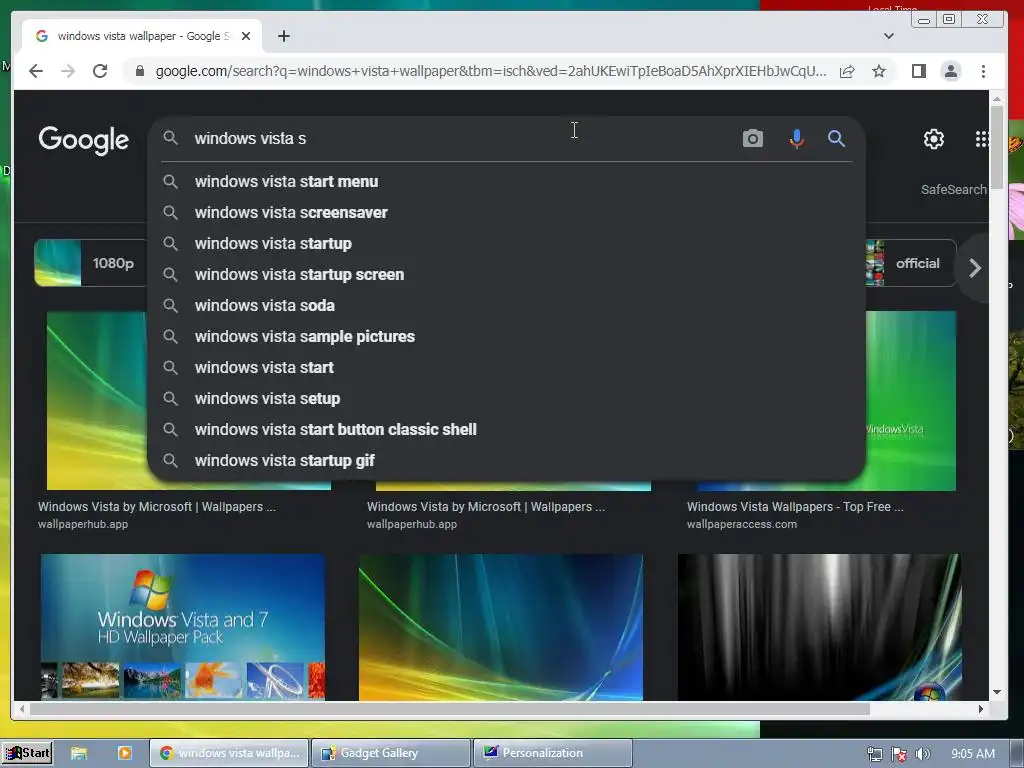
Task: Select windows vista sample pictures suggestion
Action: (506, 336)
